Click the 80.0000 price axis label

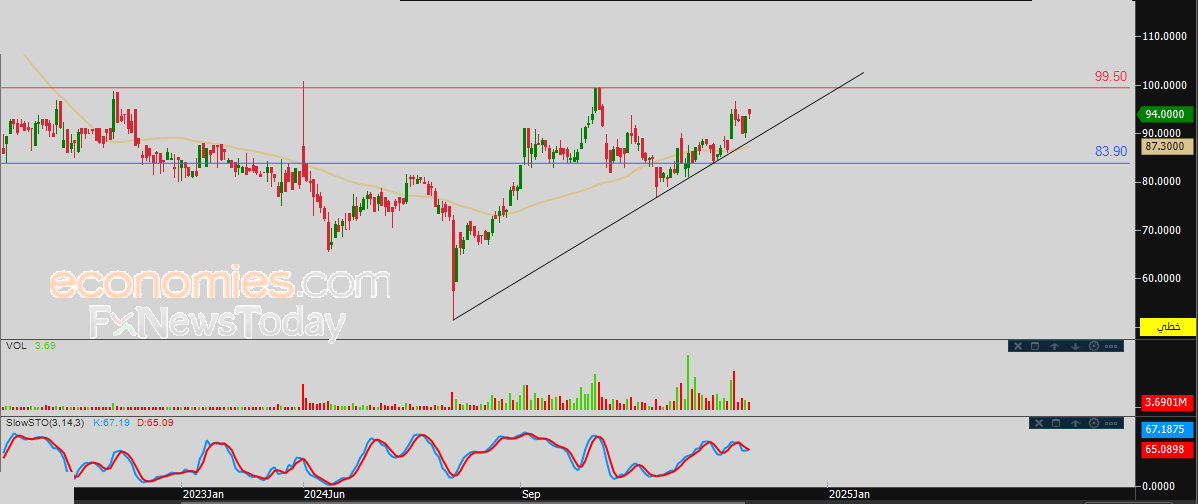(1163, 181)
